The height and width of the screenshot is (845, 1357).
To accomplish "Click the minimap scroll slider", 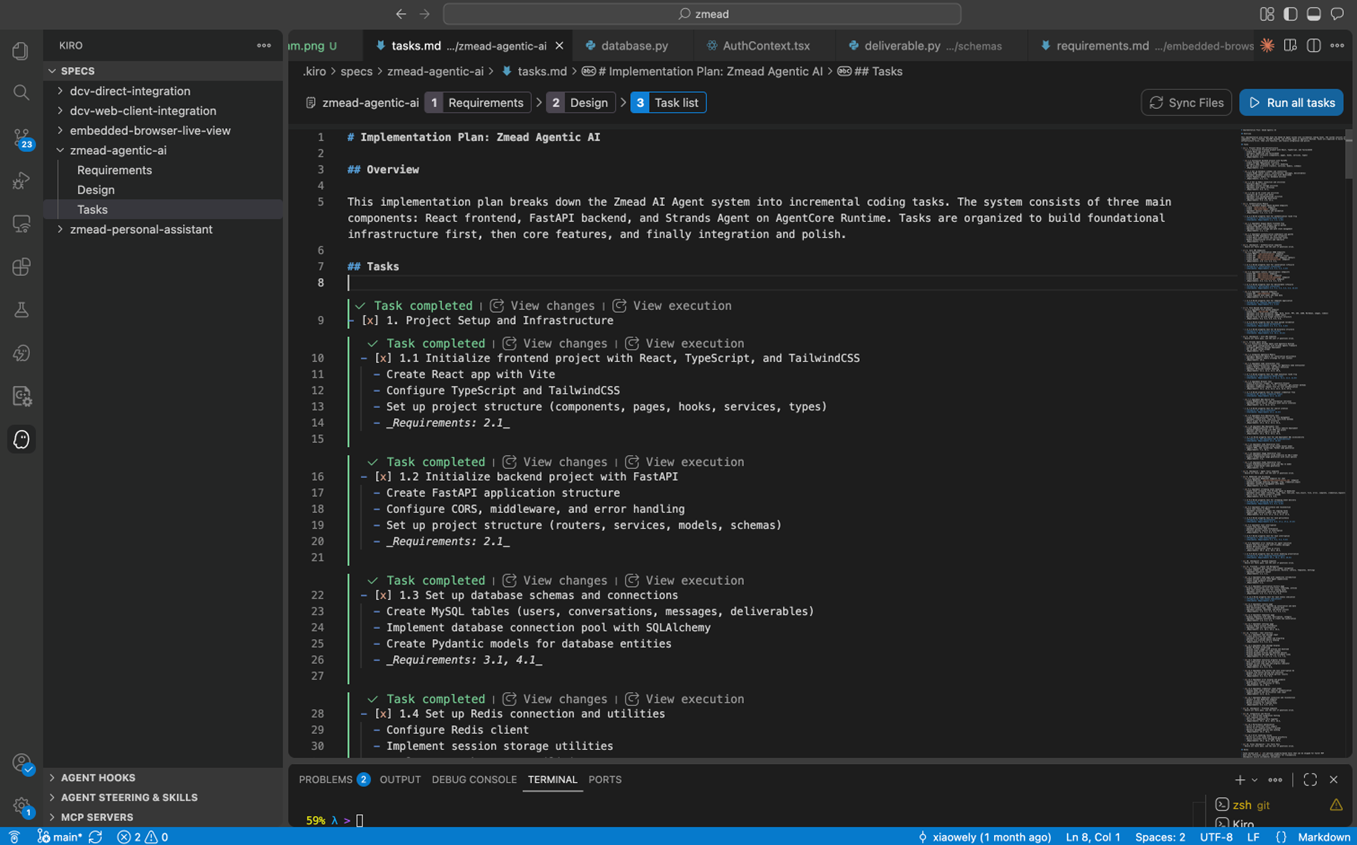I will click(1349, 155).
